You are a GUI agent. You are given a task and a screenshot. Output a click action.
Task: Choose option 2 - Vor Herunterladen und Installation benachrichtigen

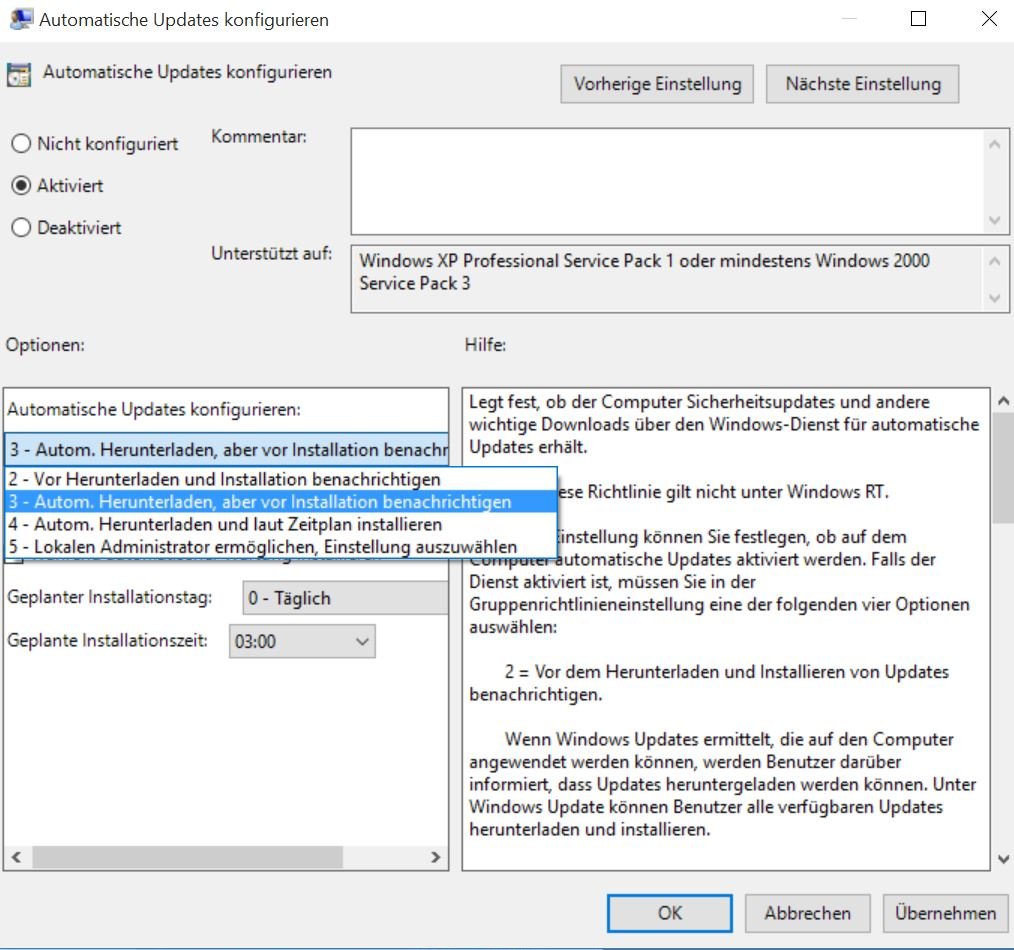281,479
